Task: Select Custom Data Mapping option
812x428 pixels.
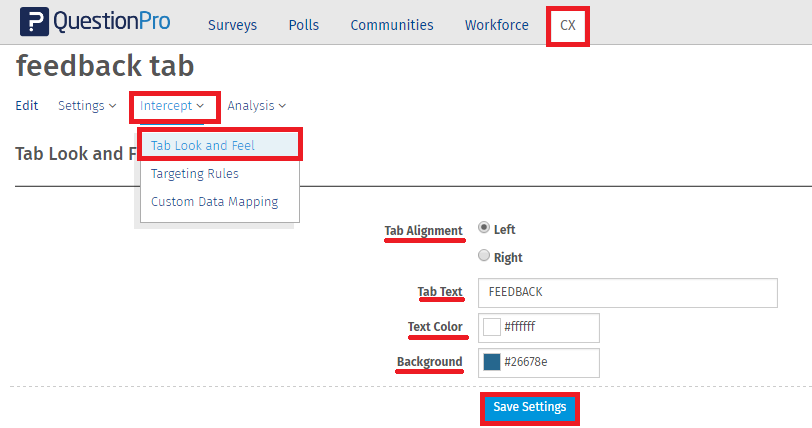Action: point(214,202)
